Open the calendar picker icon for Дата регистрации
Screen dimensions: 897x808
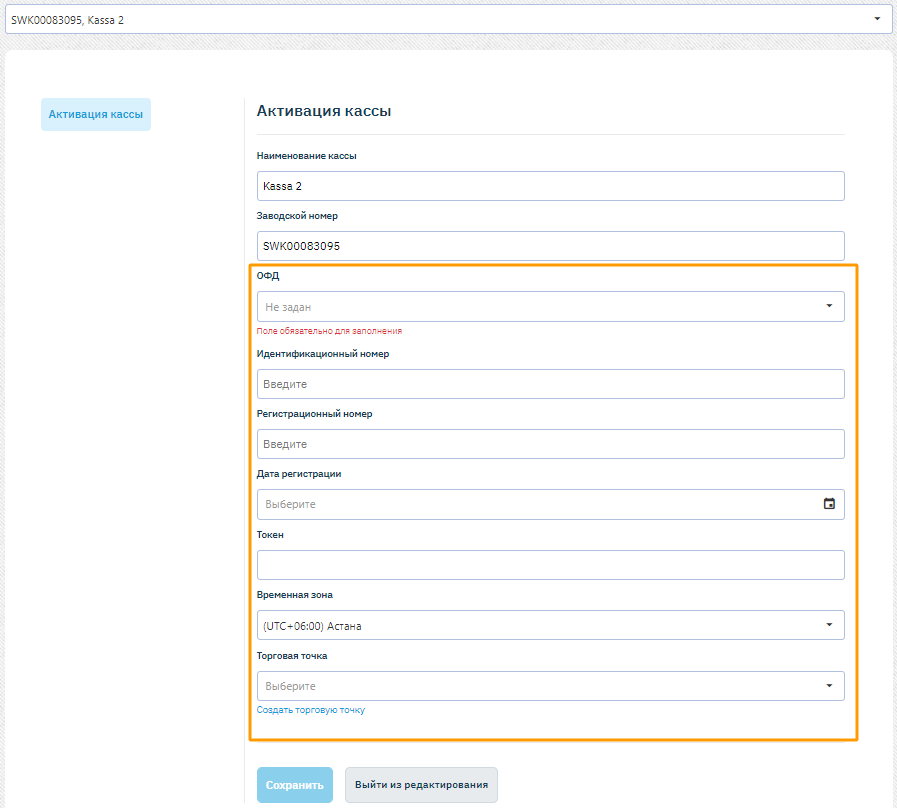(x=829, y=504)
